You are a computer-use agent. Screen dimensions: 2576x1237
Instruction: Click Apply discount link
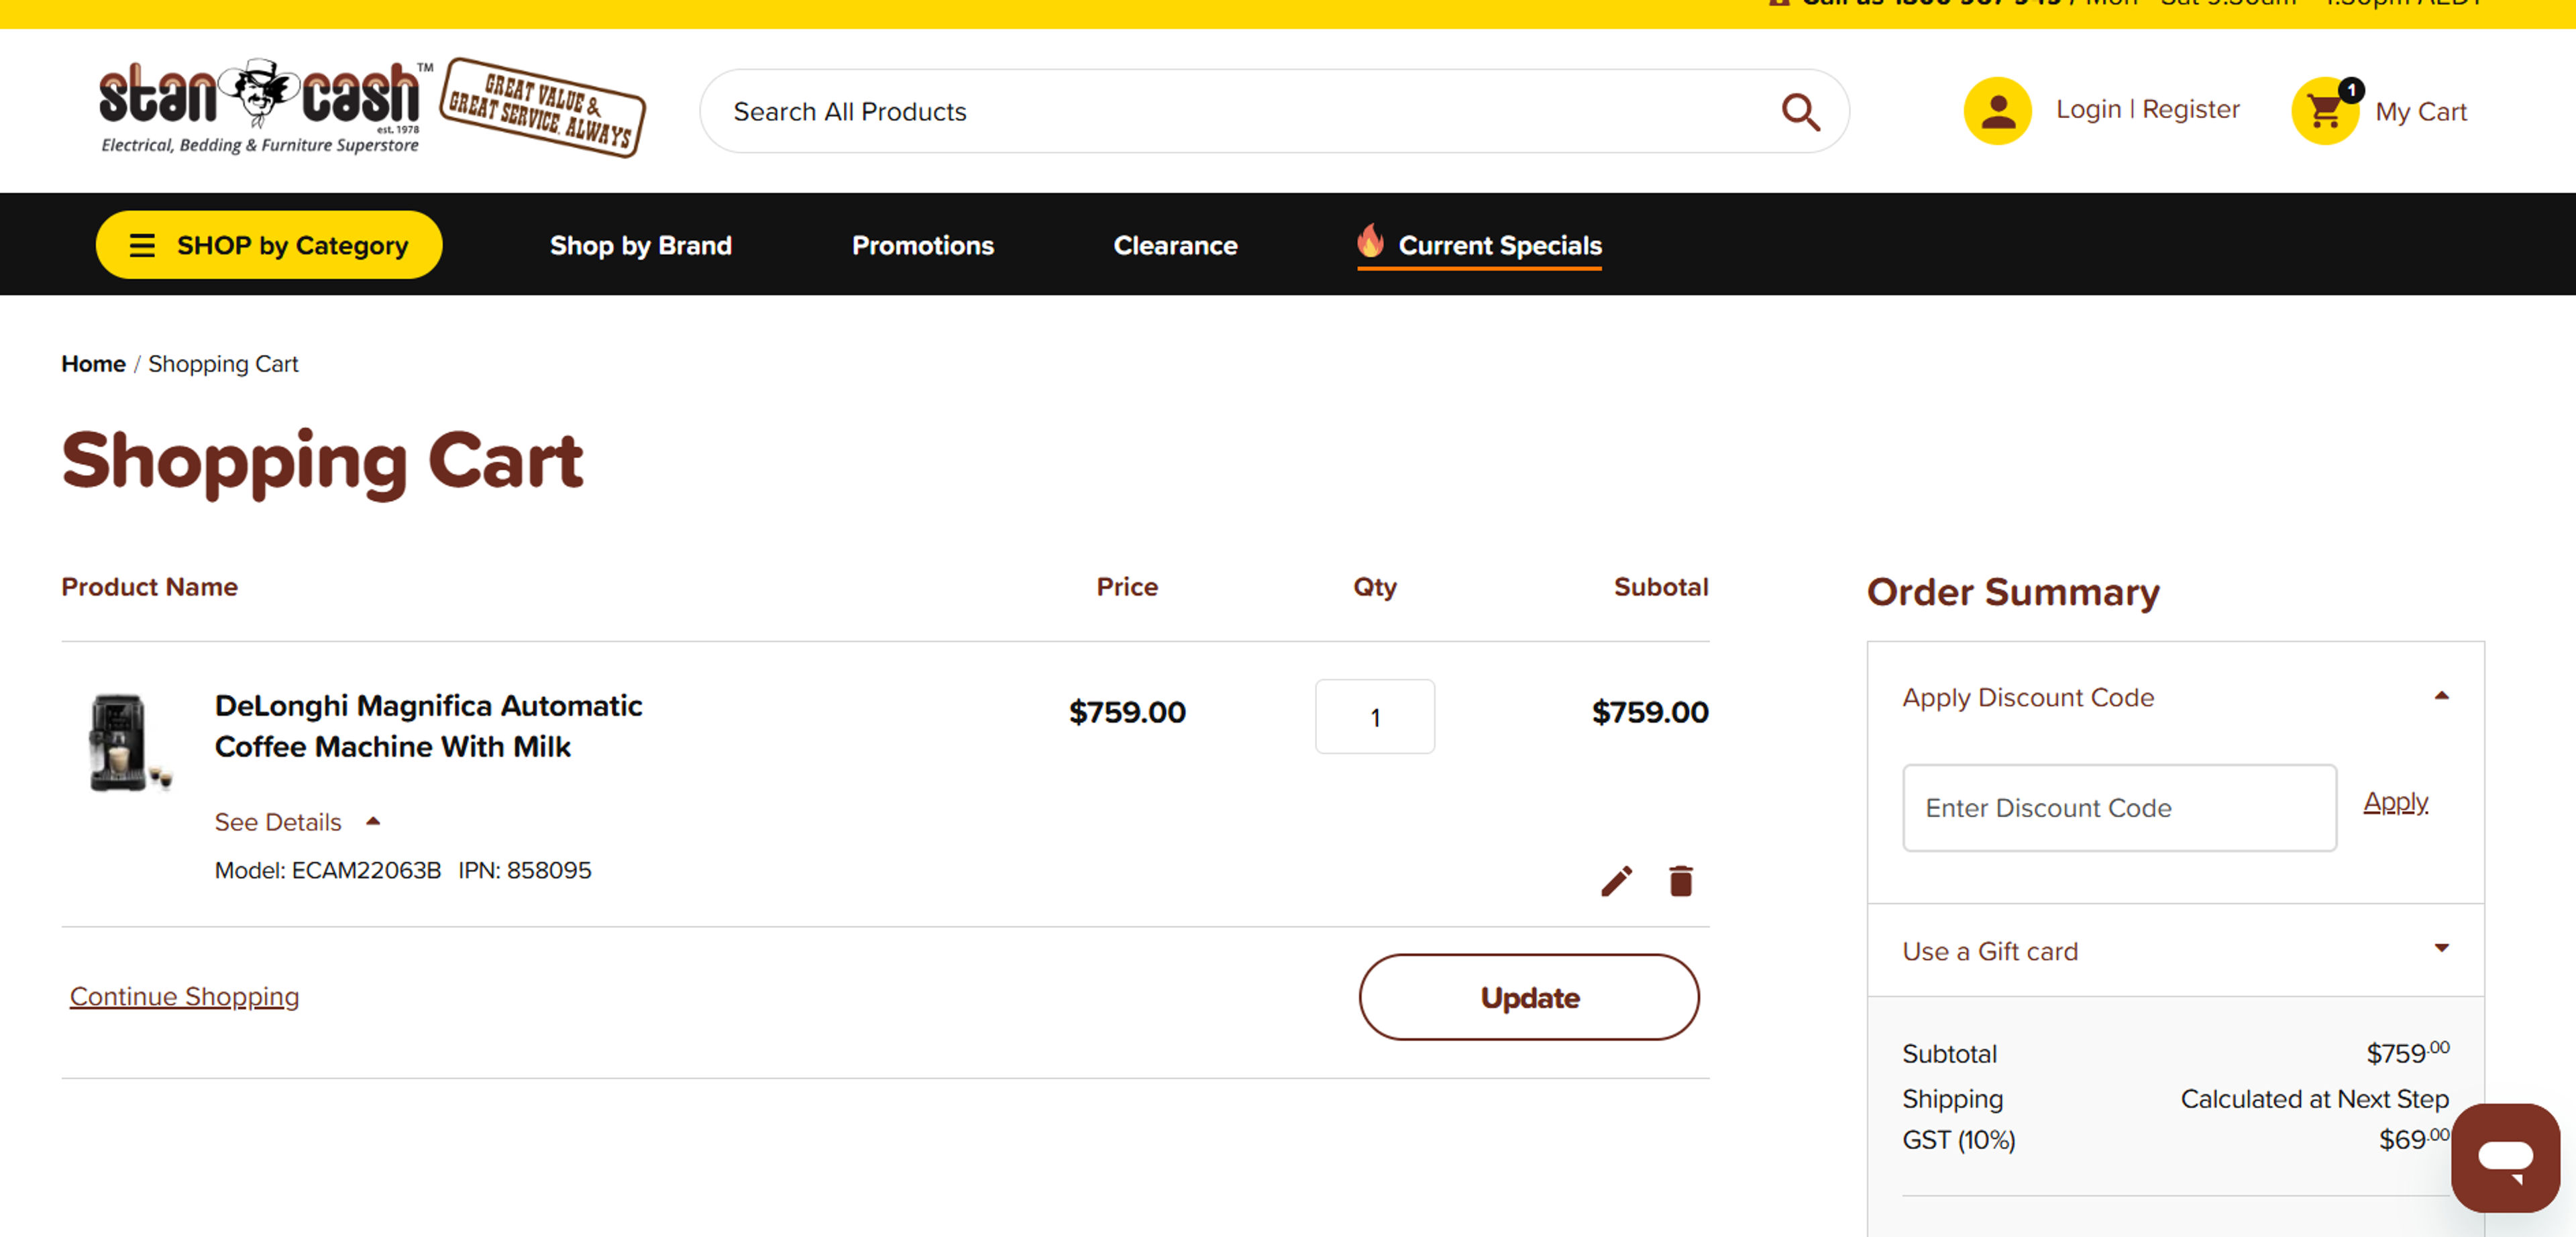tap(2395, 802)
